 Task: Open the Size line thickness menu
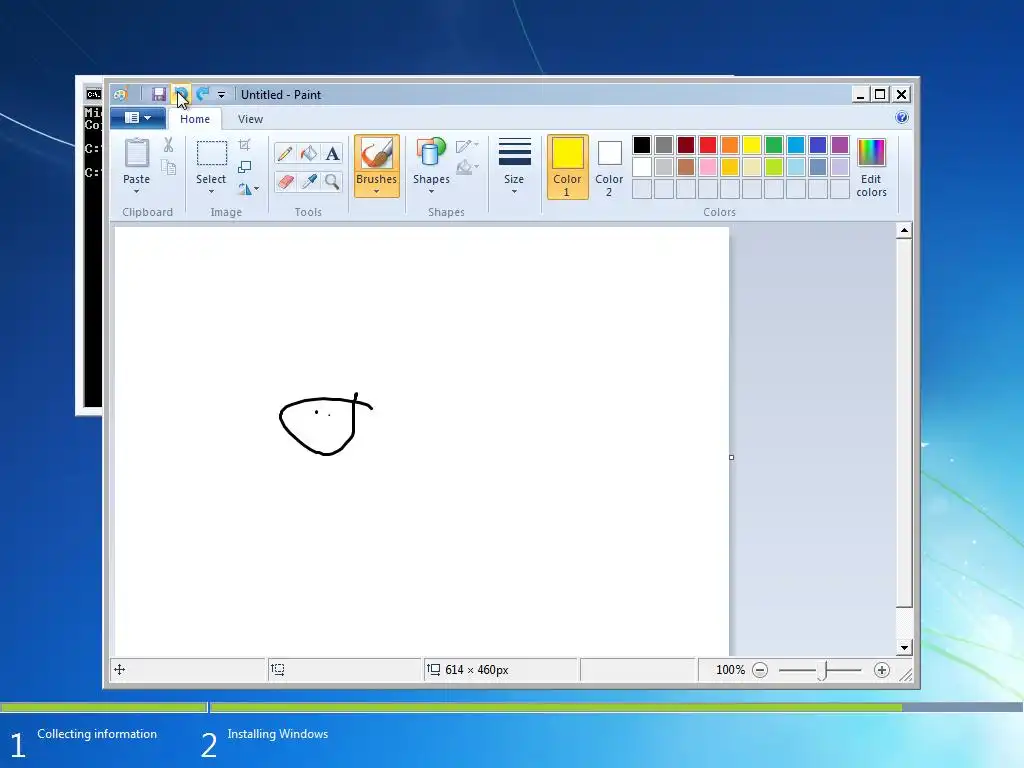(514, 166)
